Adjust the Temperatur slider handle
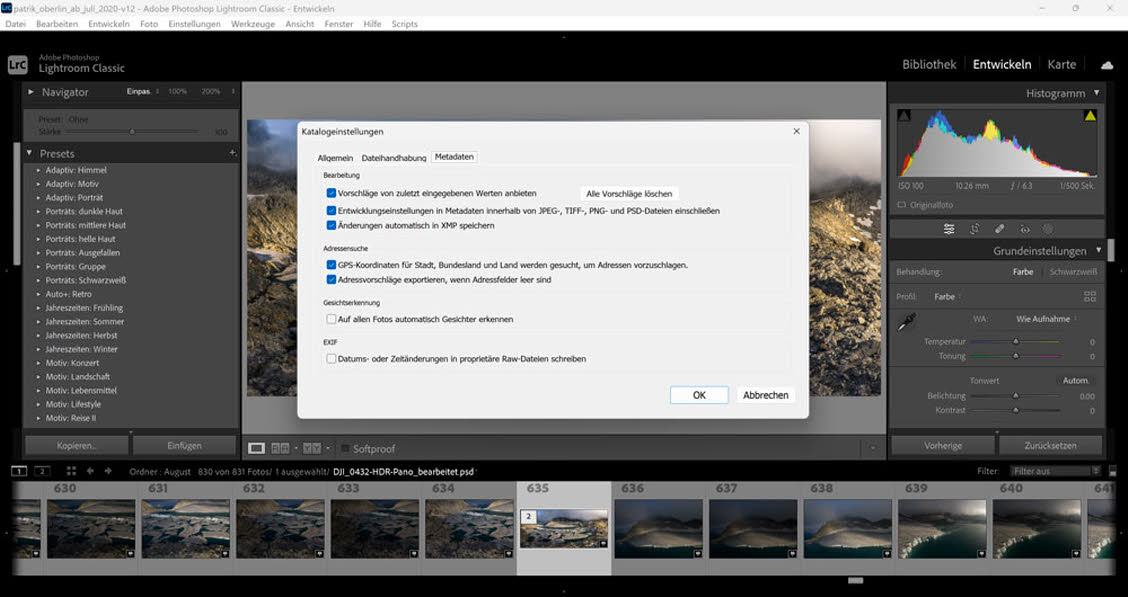This screenshot has width=1128, height=597. coord(1016,342)
